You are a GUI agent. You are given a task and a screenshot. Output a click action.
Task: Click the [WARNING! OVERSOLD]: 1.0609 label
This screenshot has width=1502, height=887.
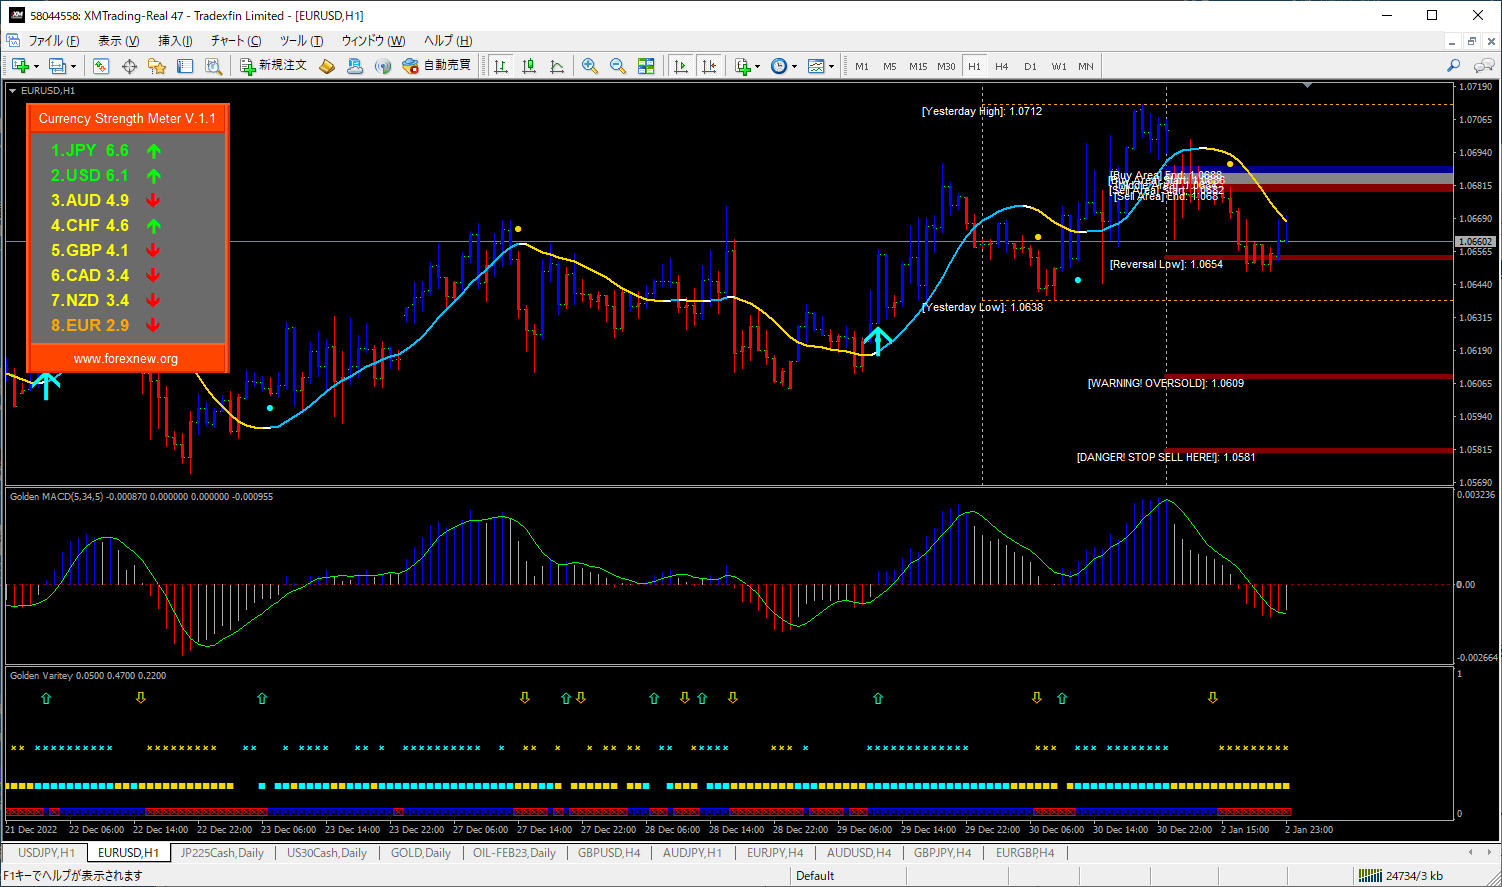pyautogui.click(x=1166, y=383)
